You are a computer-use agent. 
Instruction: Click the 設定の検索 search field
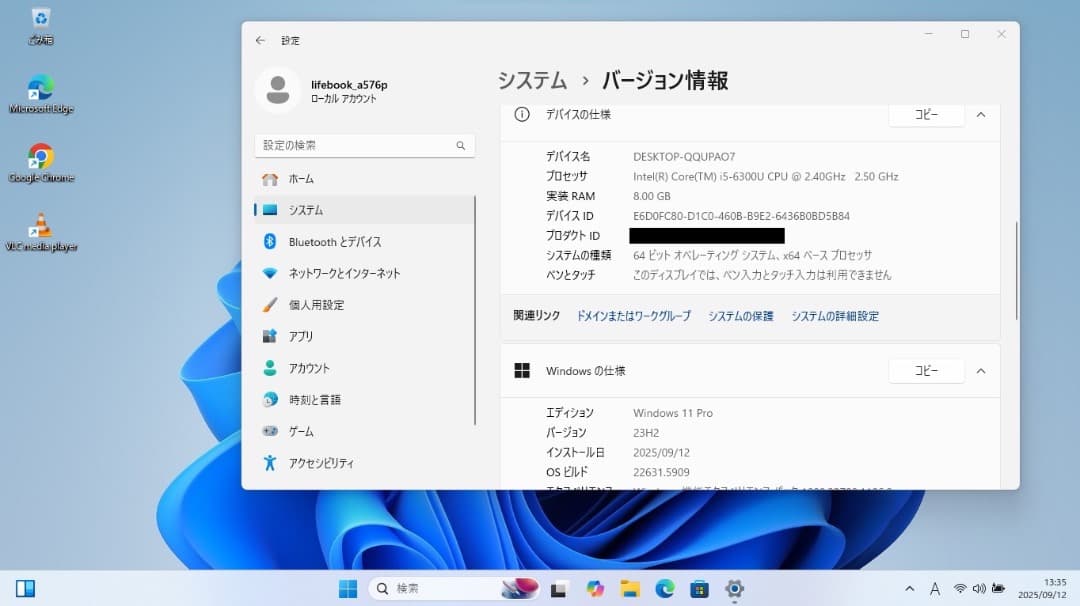pyautogui.click(x=364, y=145)
